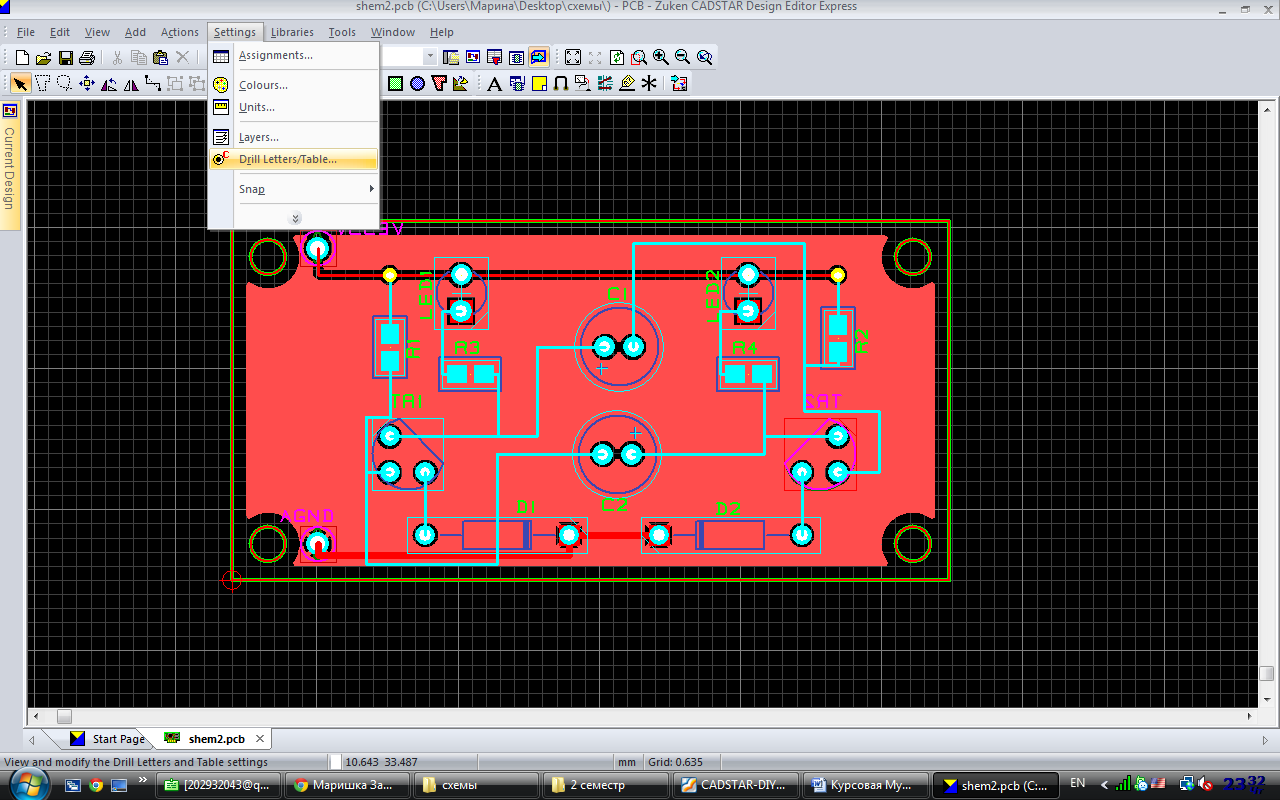Expand the Snap submenu arrow
The width and height of the screenshot is (1280, 800).
(x=371, y=189)
